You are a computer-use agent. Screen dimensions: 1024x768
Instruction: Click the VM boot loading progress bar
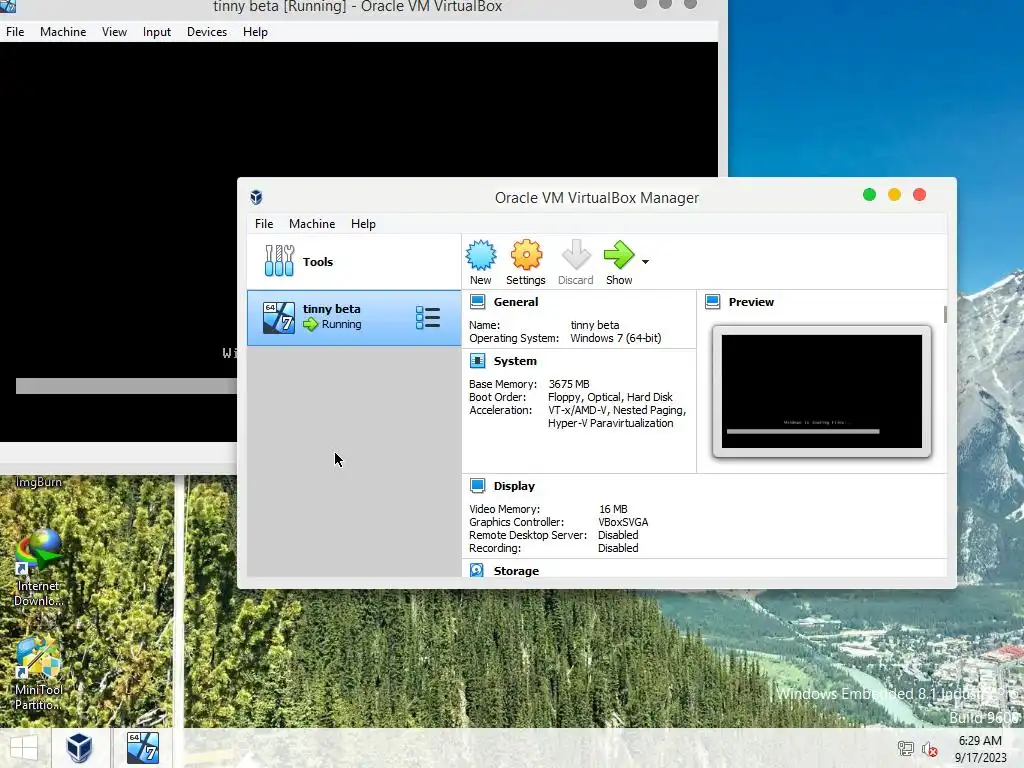tap(126, 386)
